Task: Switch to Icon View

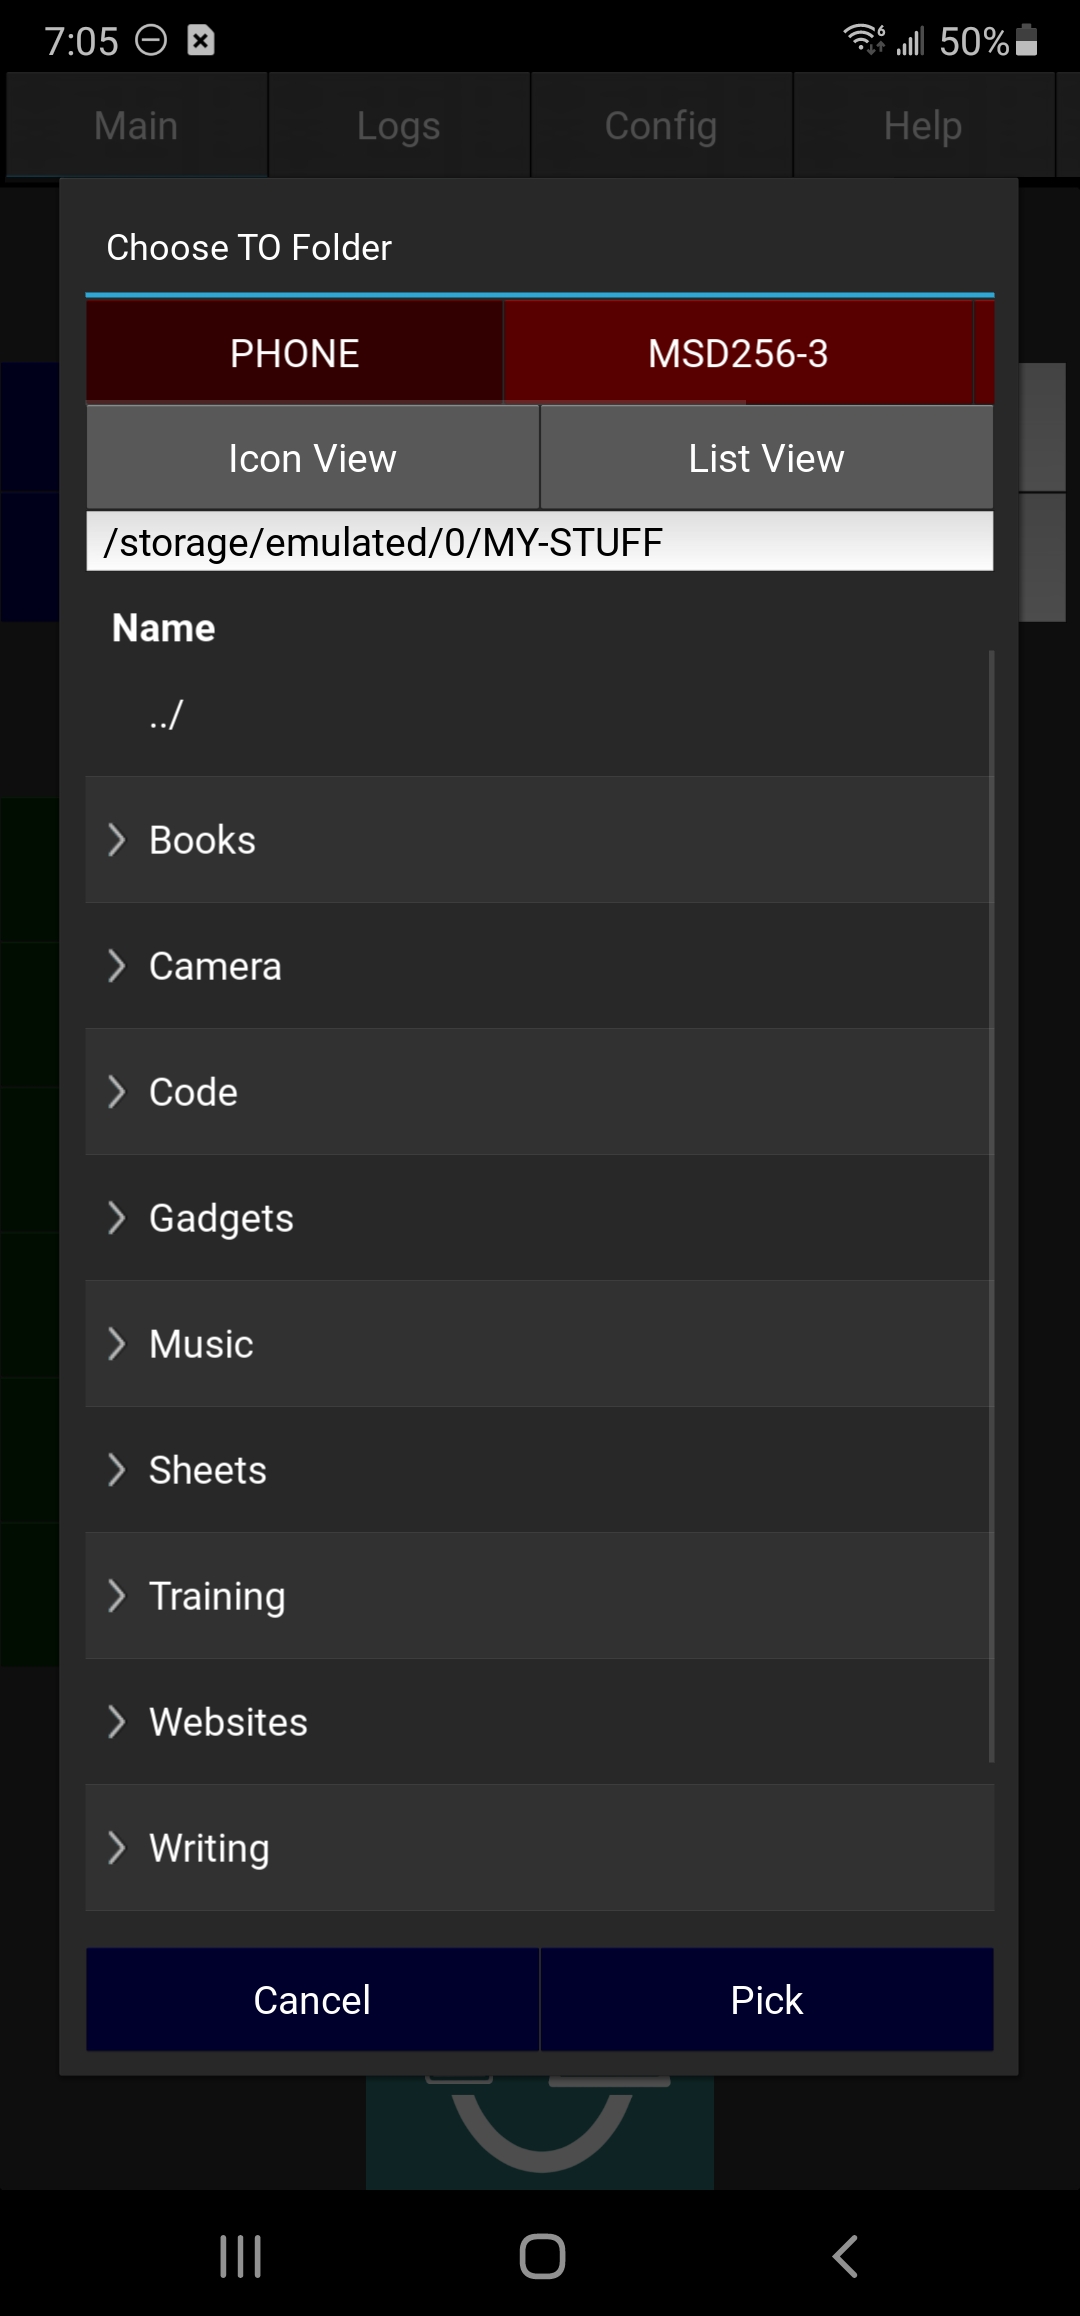Action: pos(312,458)
